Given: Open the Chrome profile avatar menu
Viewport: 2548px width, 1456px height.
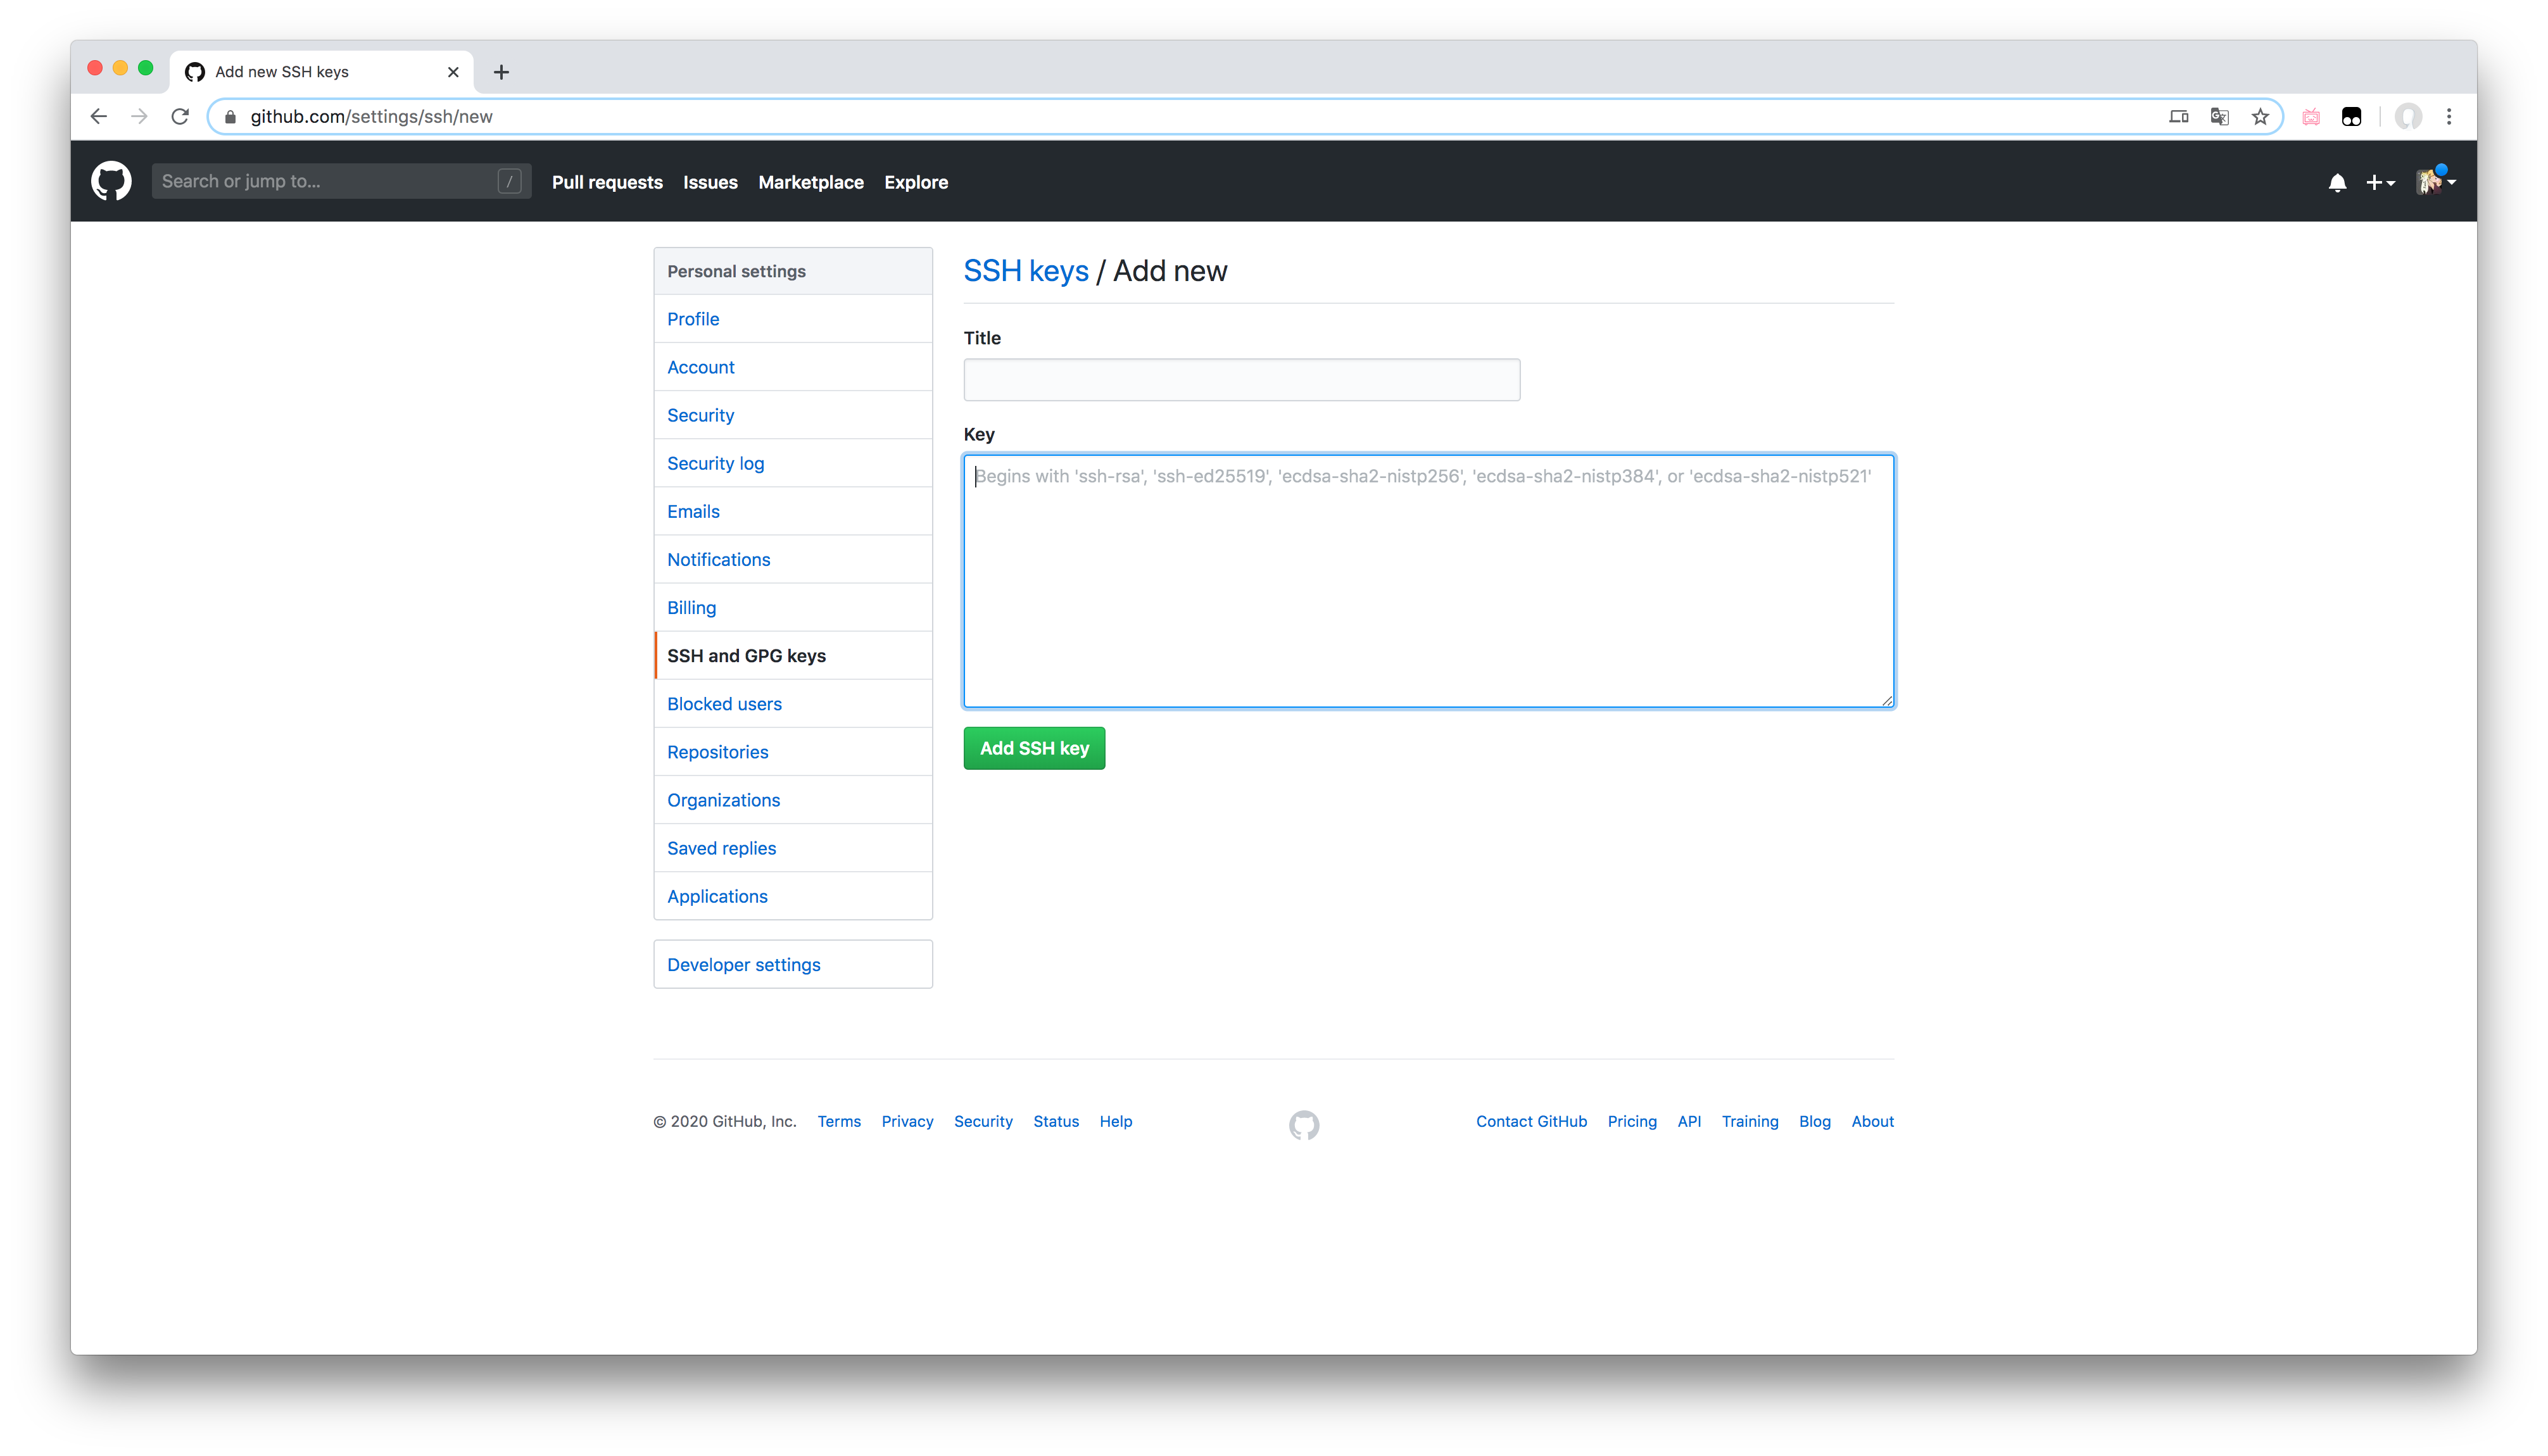Looking at the screenshot, I should [x=2408, y=117].
